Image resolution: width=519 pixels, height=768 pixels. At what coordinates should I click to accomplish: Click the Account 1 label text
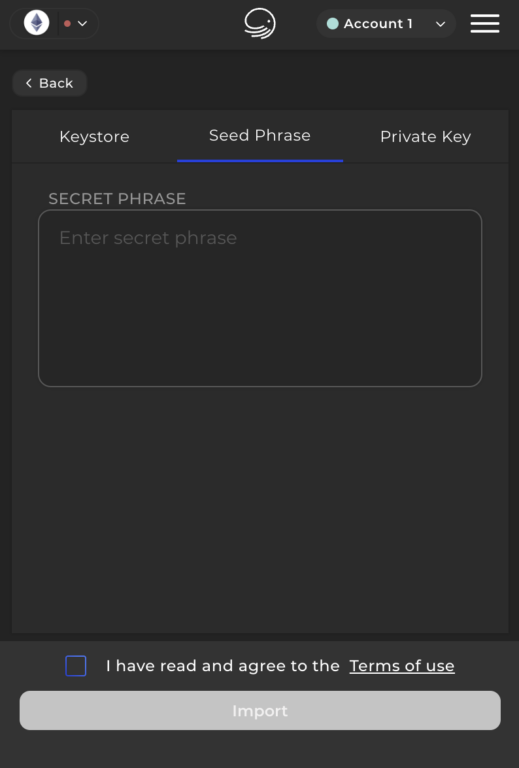coord(378,24)
